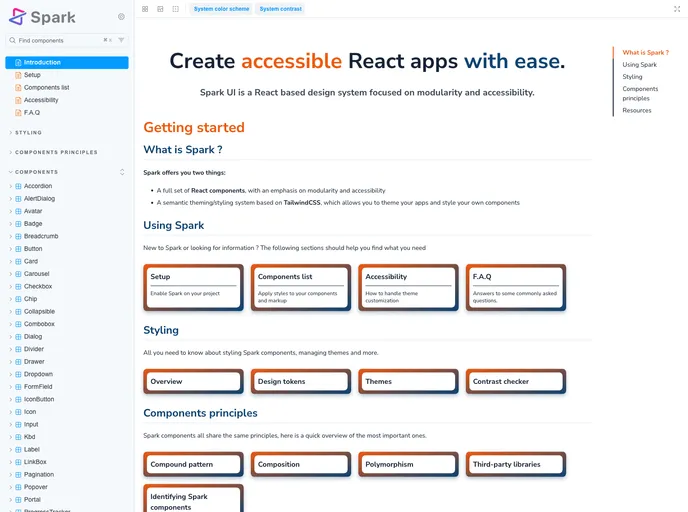
Task: Expand the COMPONENTS PRINCIPLES section
Action: pos(56,152)
